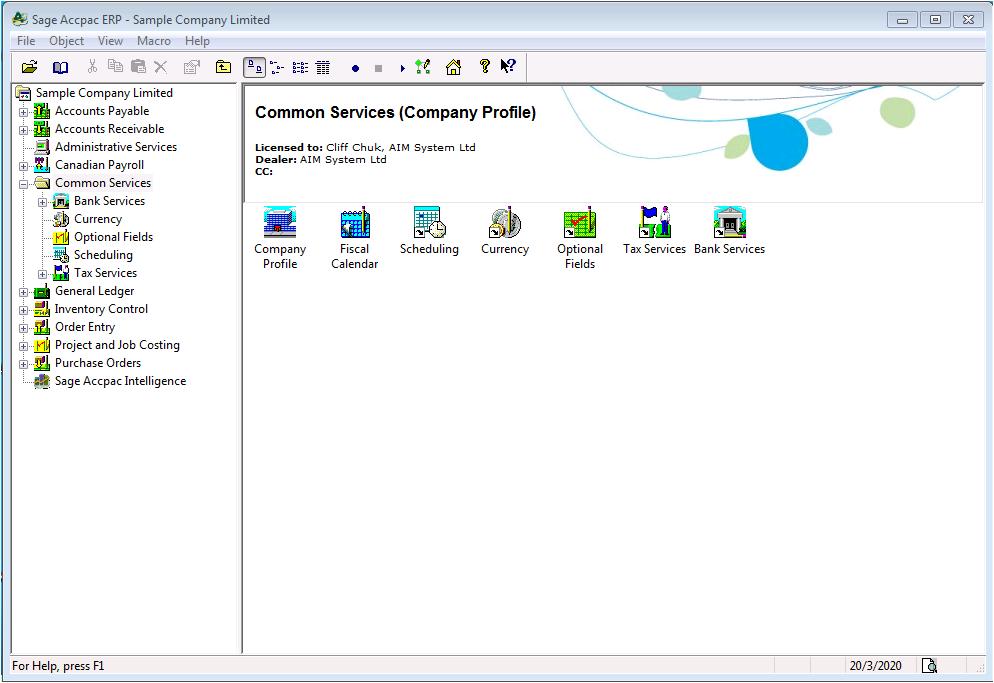Select Sage Accpac Intelligence in the tree

pyautogui.click(x=120, y=381)
